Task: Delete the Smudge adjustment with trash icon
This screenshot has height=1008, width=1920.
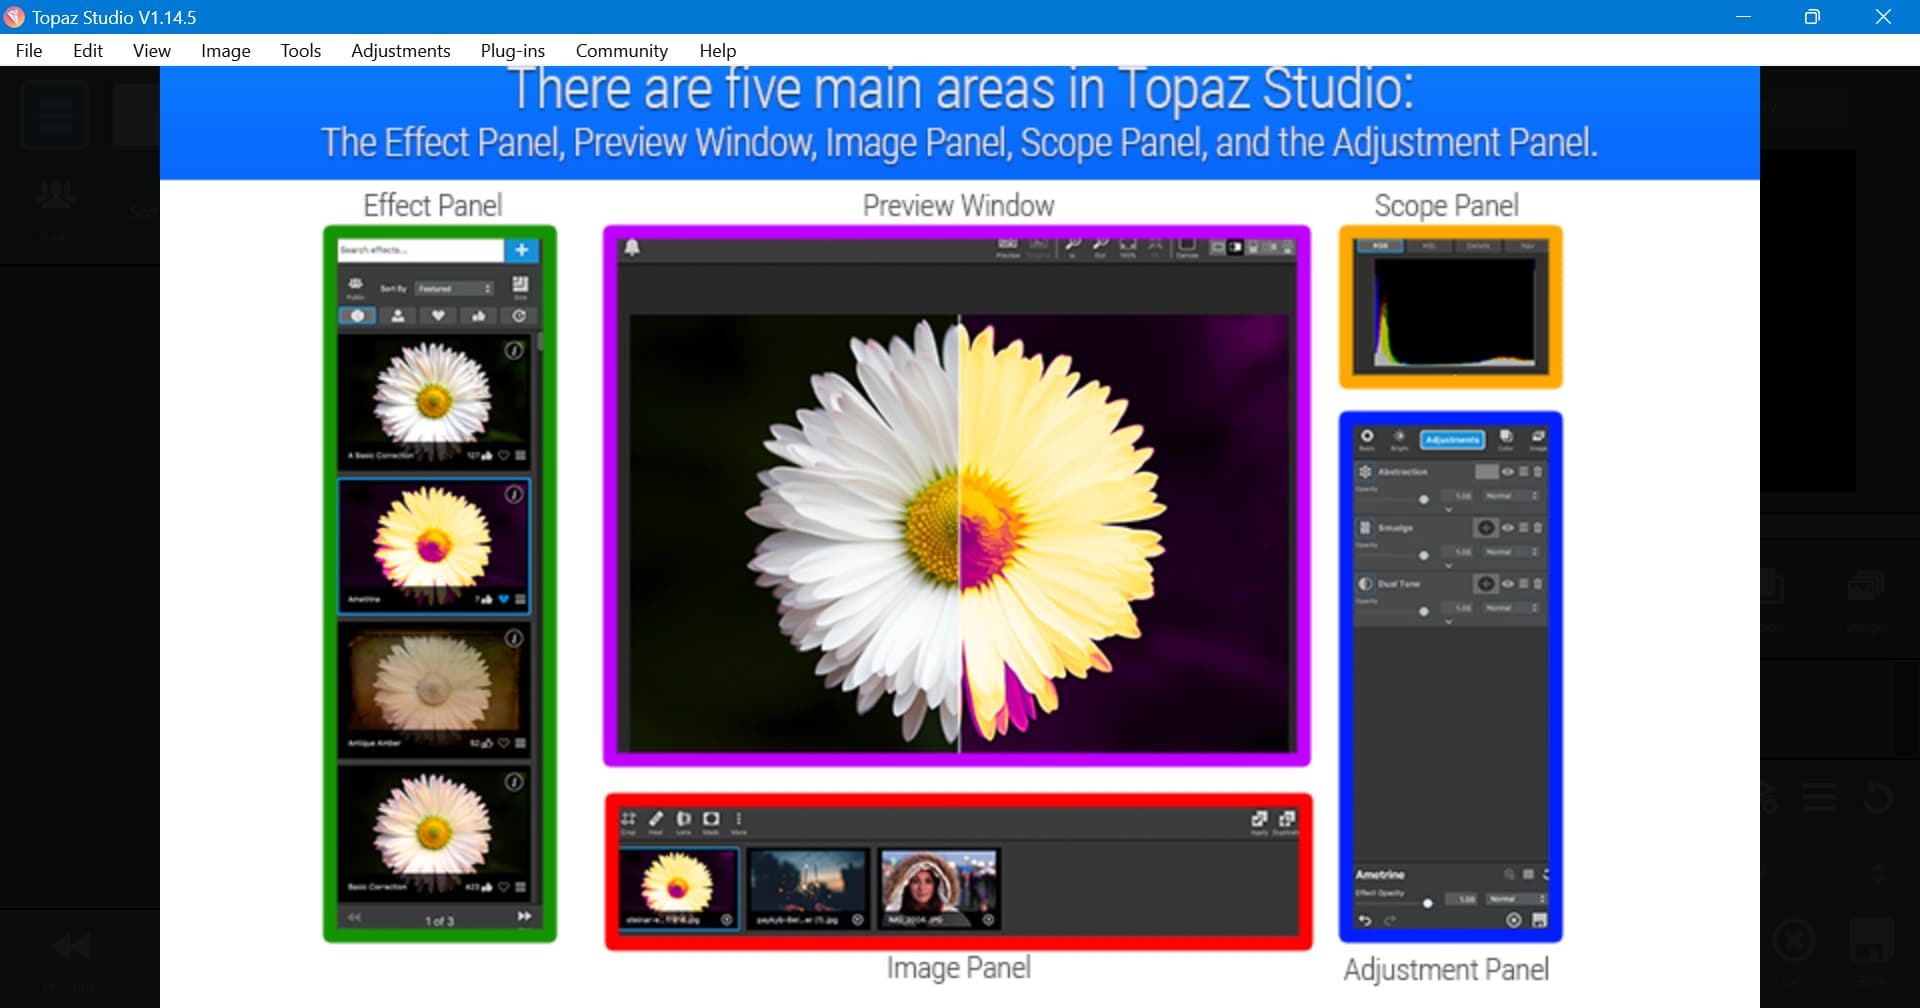Action: point(1538,528)
